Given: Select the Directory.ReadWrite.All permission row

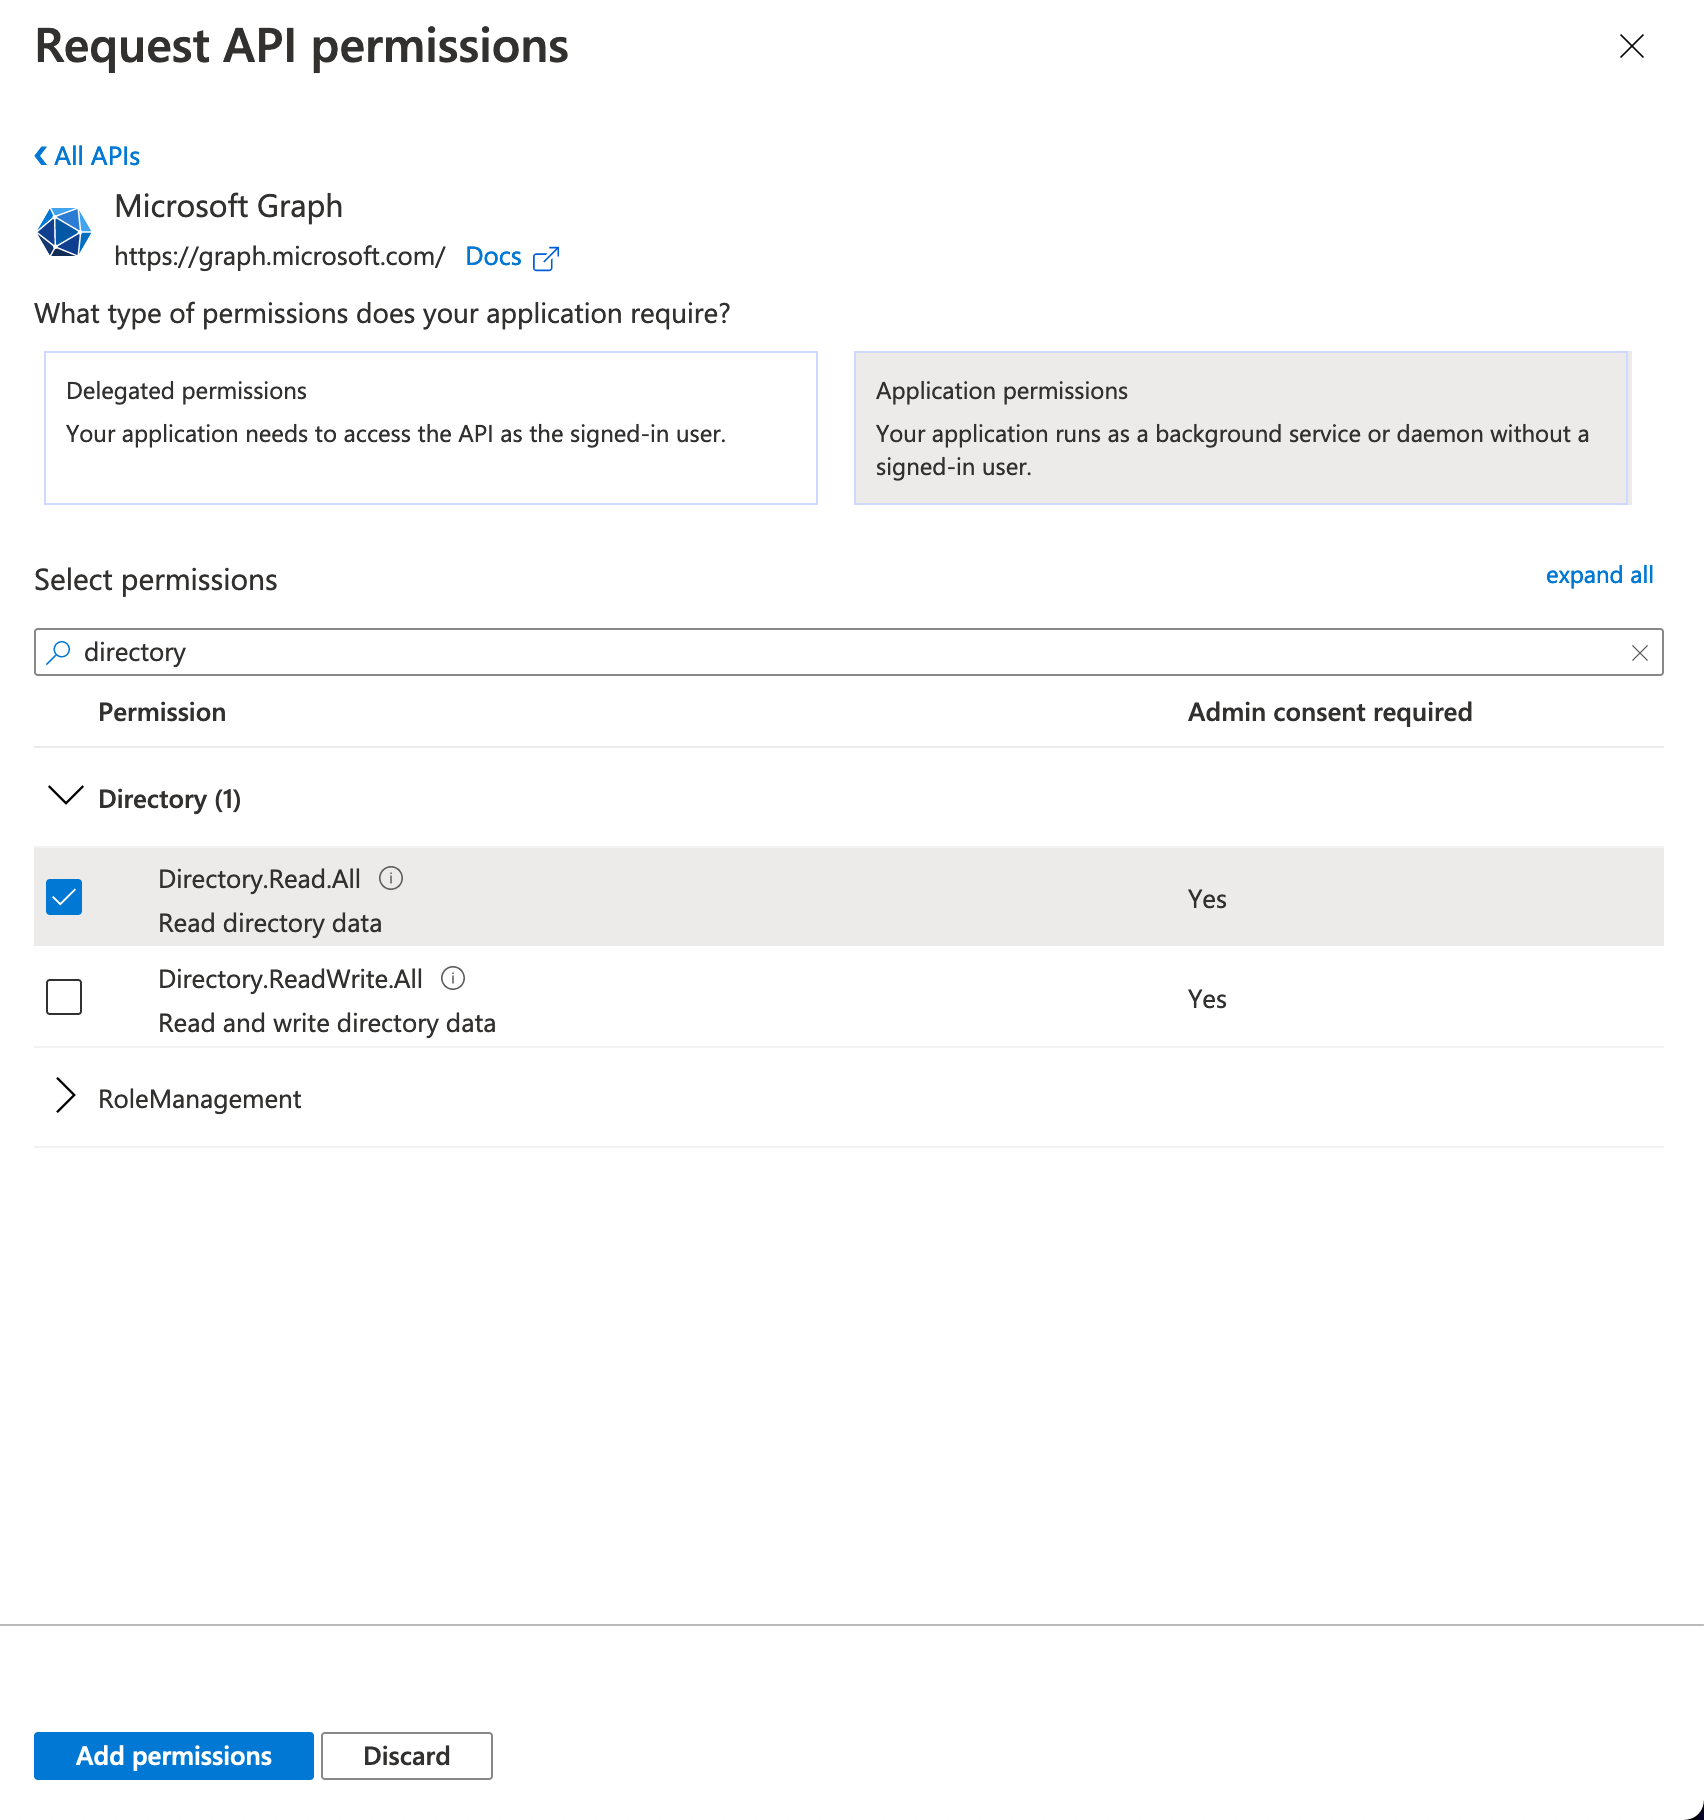Looking at the screenshot, I should 849,997.
